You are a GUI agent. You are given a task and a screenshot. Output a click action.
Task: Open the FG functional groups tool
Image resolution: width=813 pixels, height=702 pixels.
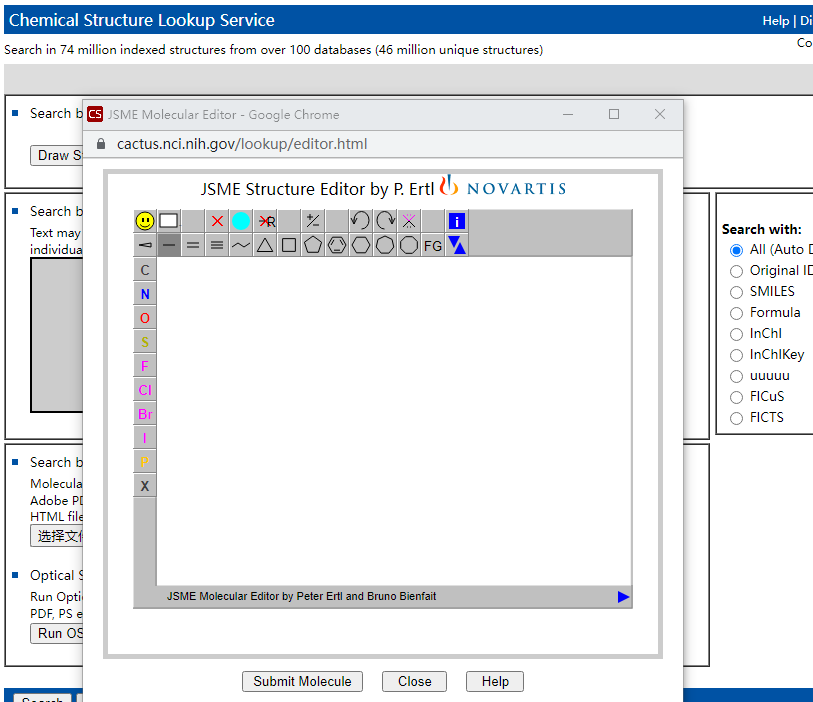[432, 245]
